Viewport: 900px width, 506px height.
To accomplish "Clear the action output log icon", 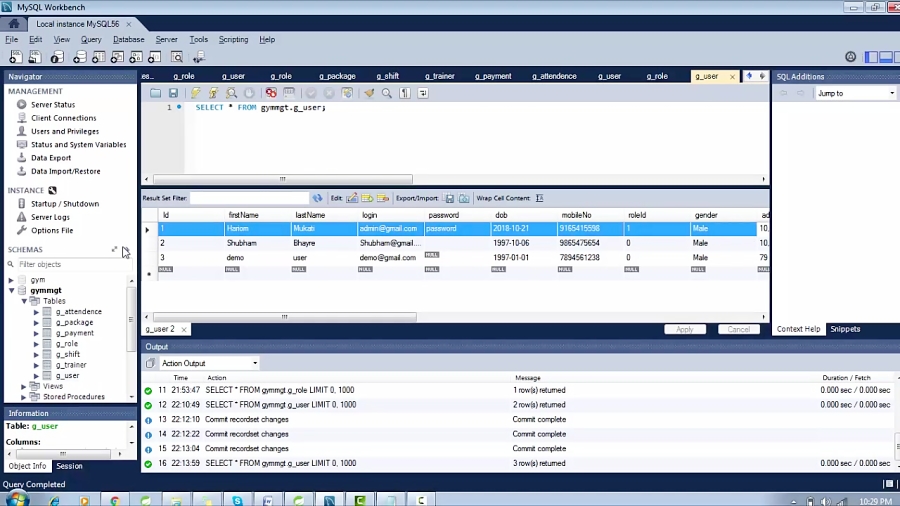I will point(150,363).
